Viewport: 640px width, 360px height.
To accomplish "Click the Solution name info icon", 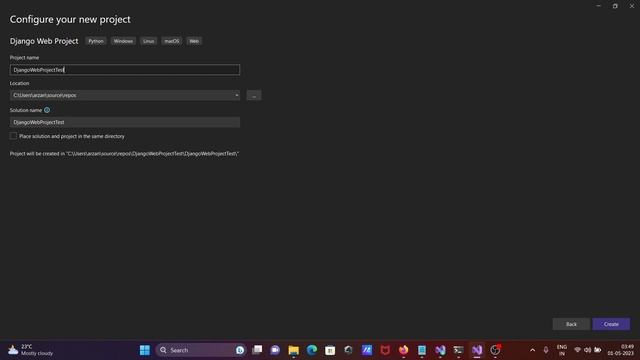I will pyautogui.click(x=47, y=110).
